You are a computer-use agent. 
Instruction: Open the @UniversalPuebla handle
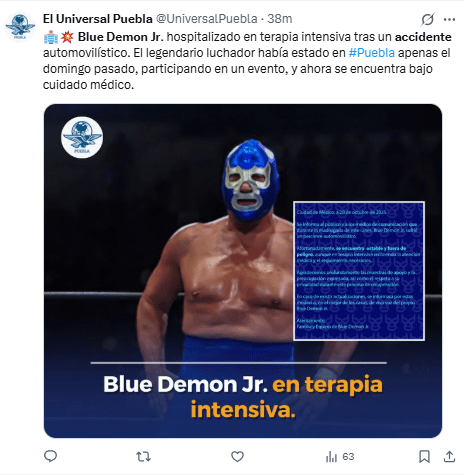click(x=207, y=19)
